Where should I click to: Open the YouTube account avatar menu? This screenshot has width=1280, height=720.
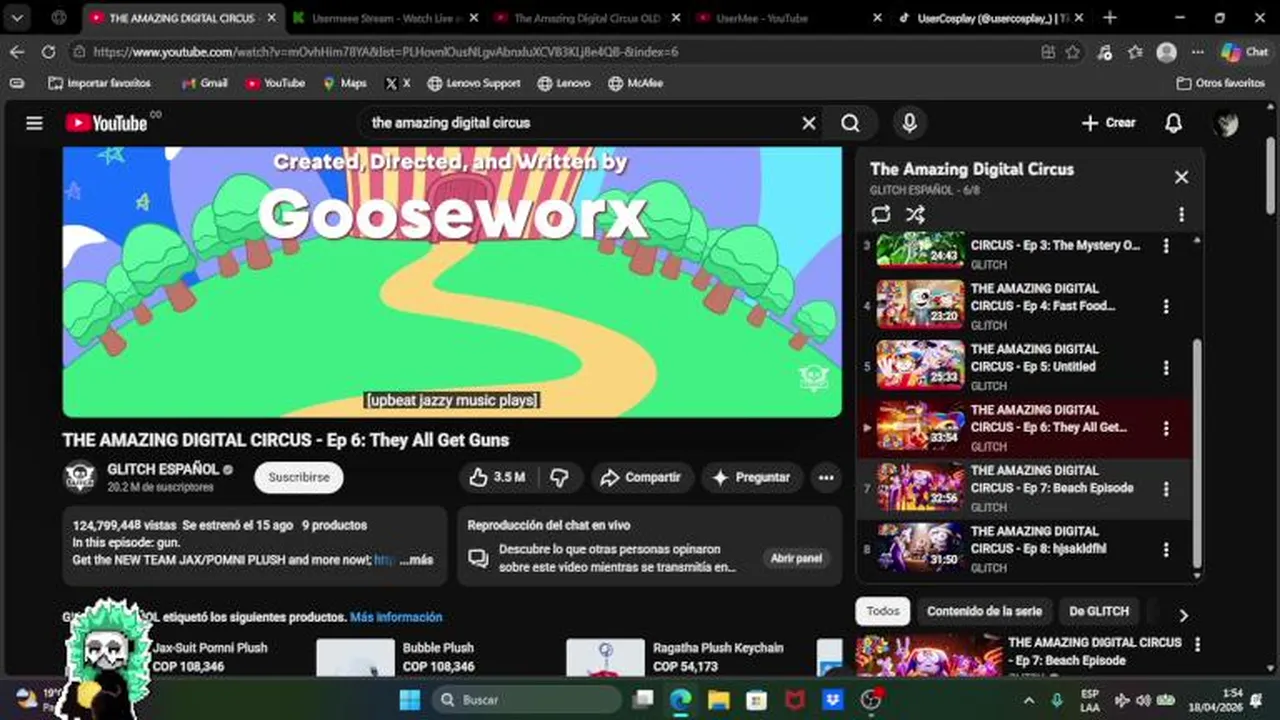pos(1226,123)
